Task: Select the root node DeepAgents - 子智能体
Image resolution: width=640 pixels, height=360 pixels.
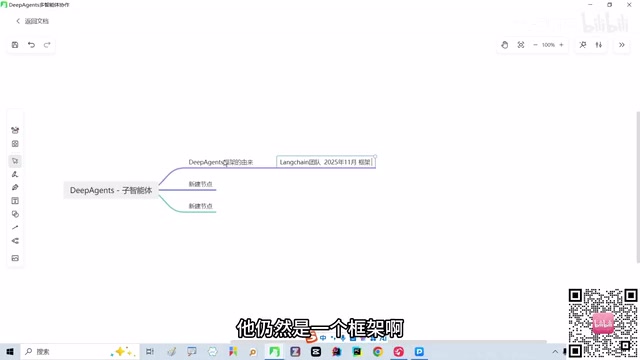Action: 111,190
